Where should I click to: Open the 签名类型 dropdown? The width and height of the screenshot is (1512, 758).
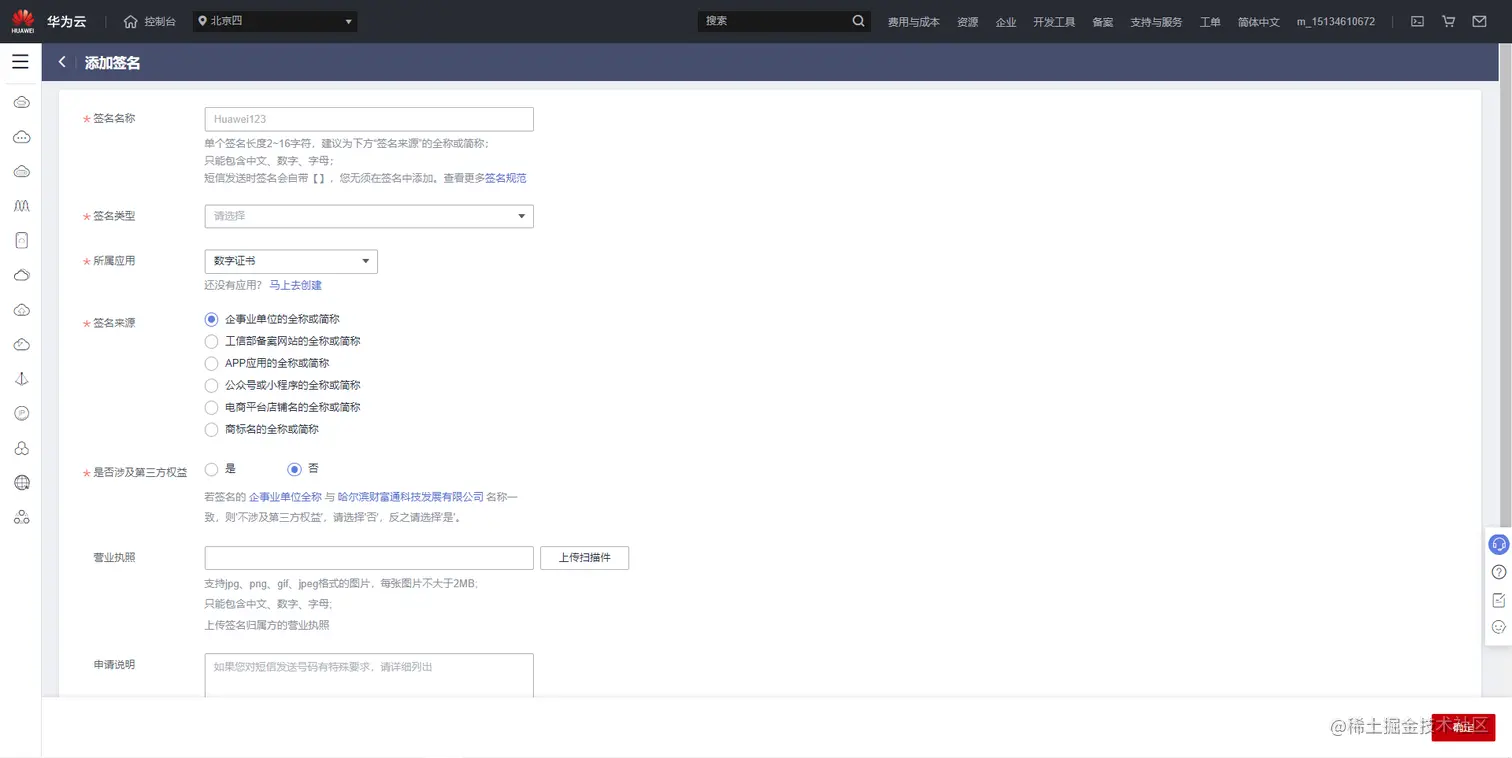click(x=369, y=216)
